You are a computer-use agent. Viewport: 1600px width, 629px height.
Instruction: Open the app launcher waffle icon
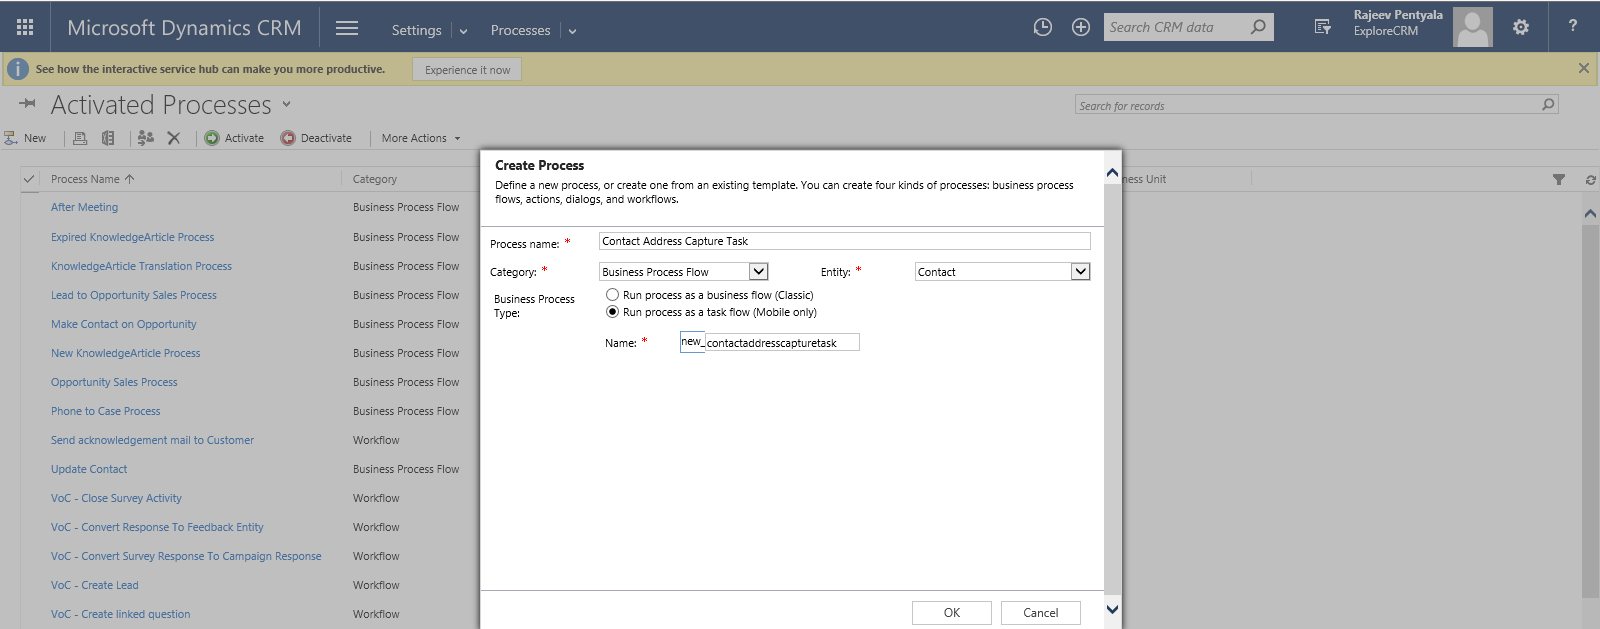click(25, 27)
